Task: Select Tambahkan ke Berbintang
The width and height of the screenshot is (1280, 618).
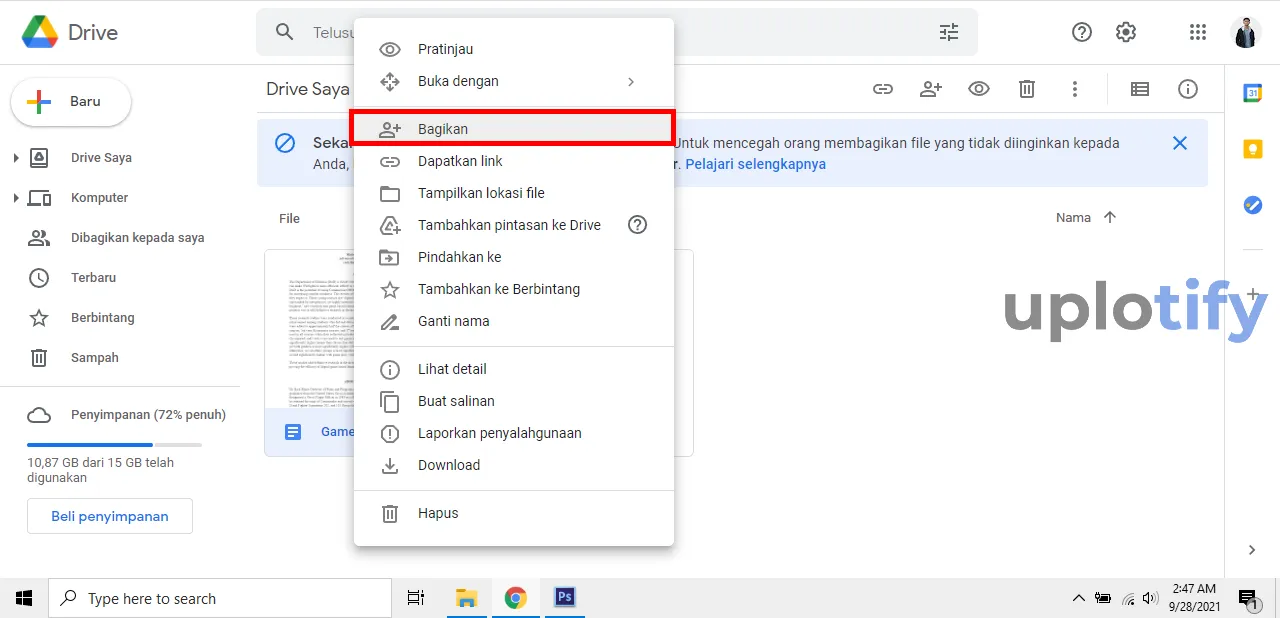Action: pos(514,289)
